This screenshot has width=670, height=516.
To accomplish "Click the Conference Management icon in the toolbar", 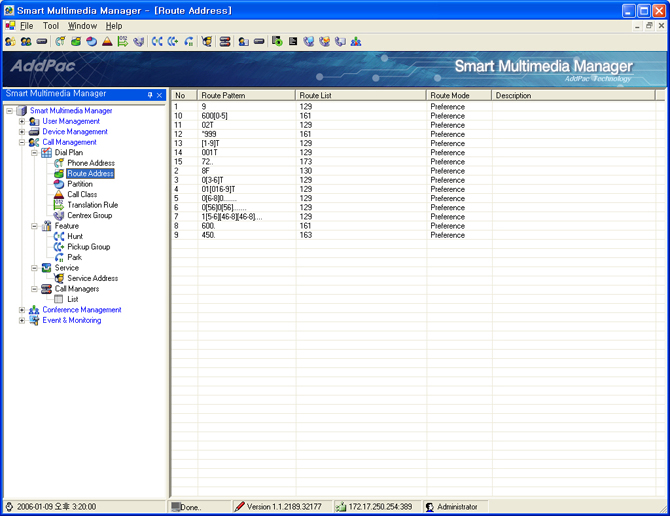I will tap(357, 42).
